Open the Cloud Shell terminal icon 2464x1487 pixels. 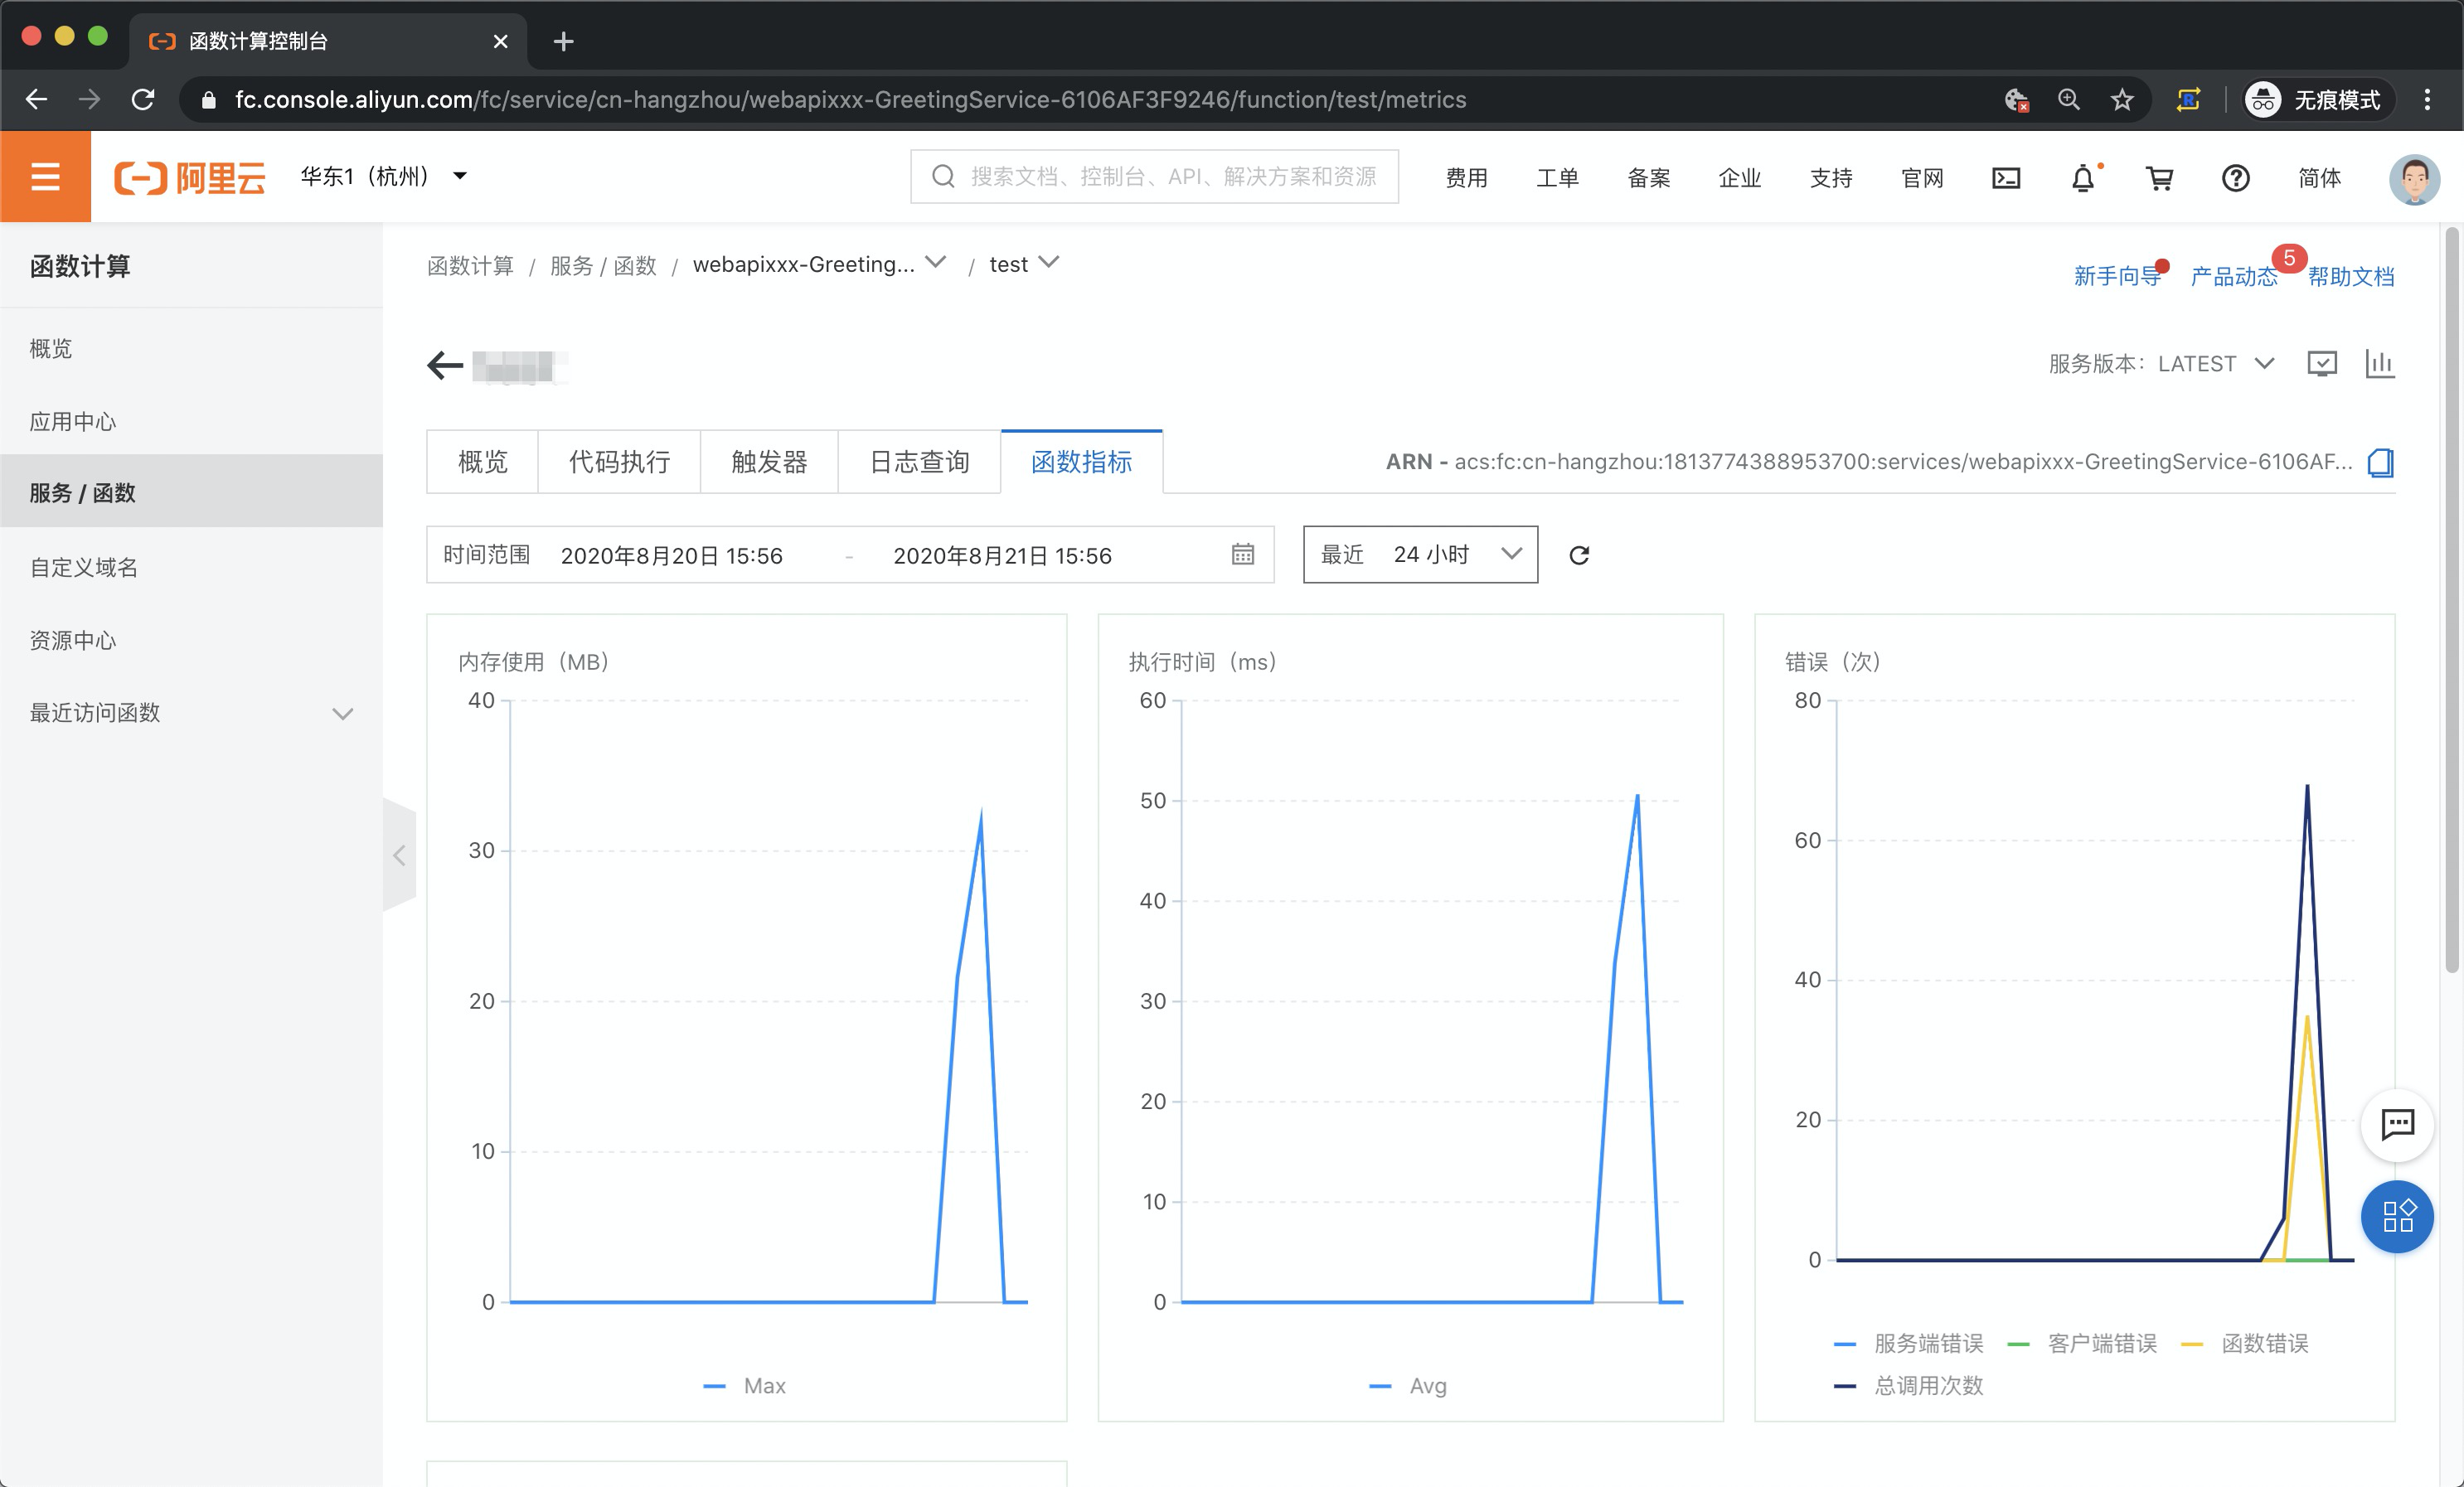click(x=2006, y=178)
